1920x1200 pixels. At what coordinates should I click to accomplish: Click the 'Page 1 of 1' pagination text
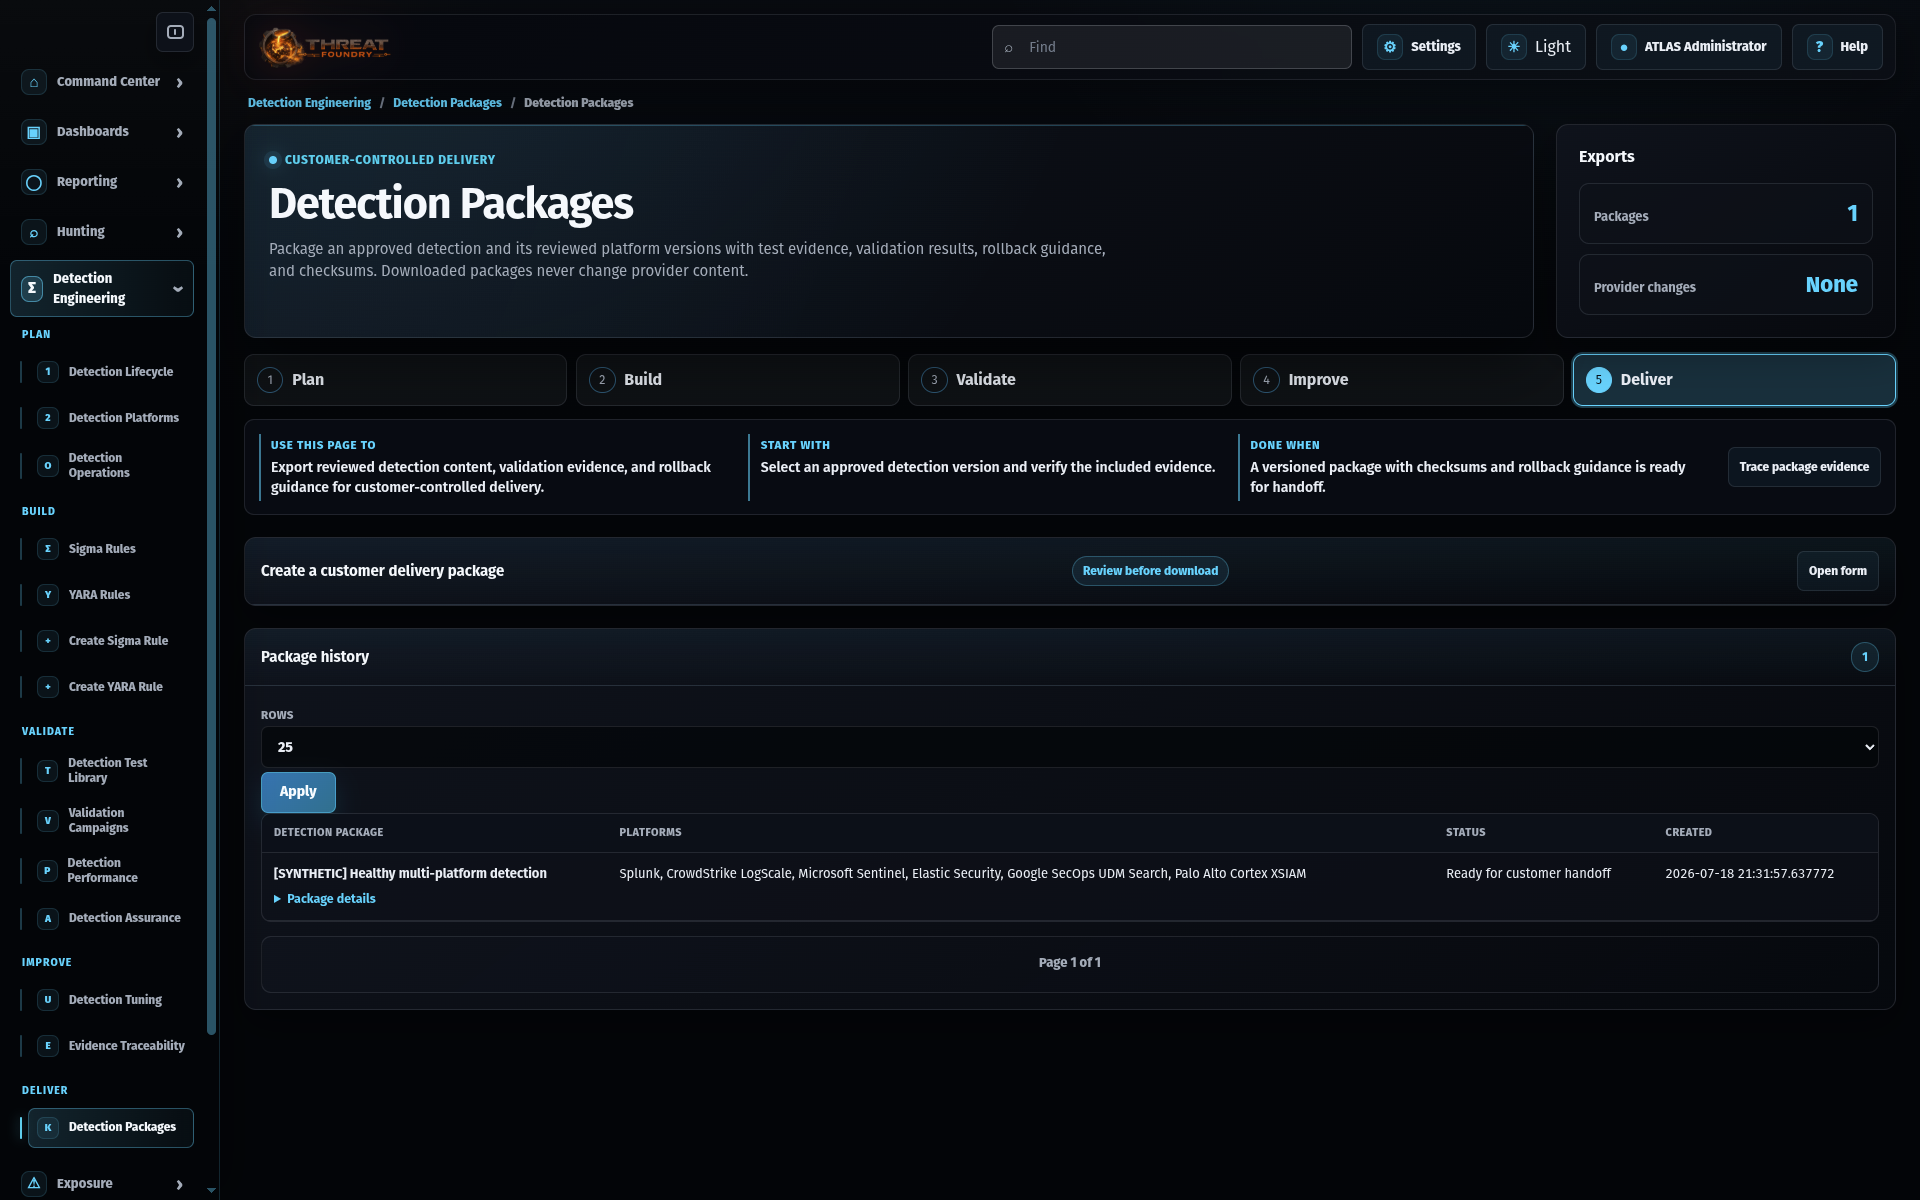[1069, 963]
